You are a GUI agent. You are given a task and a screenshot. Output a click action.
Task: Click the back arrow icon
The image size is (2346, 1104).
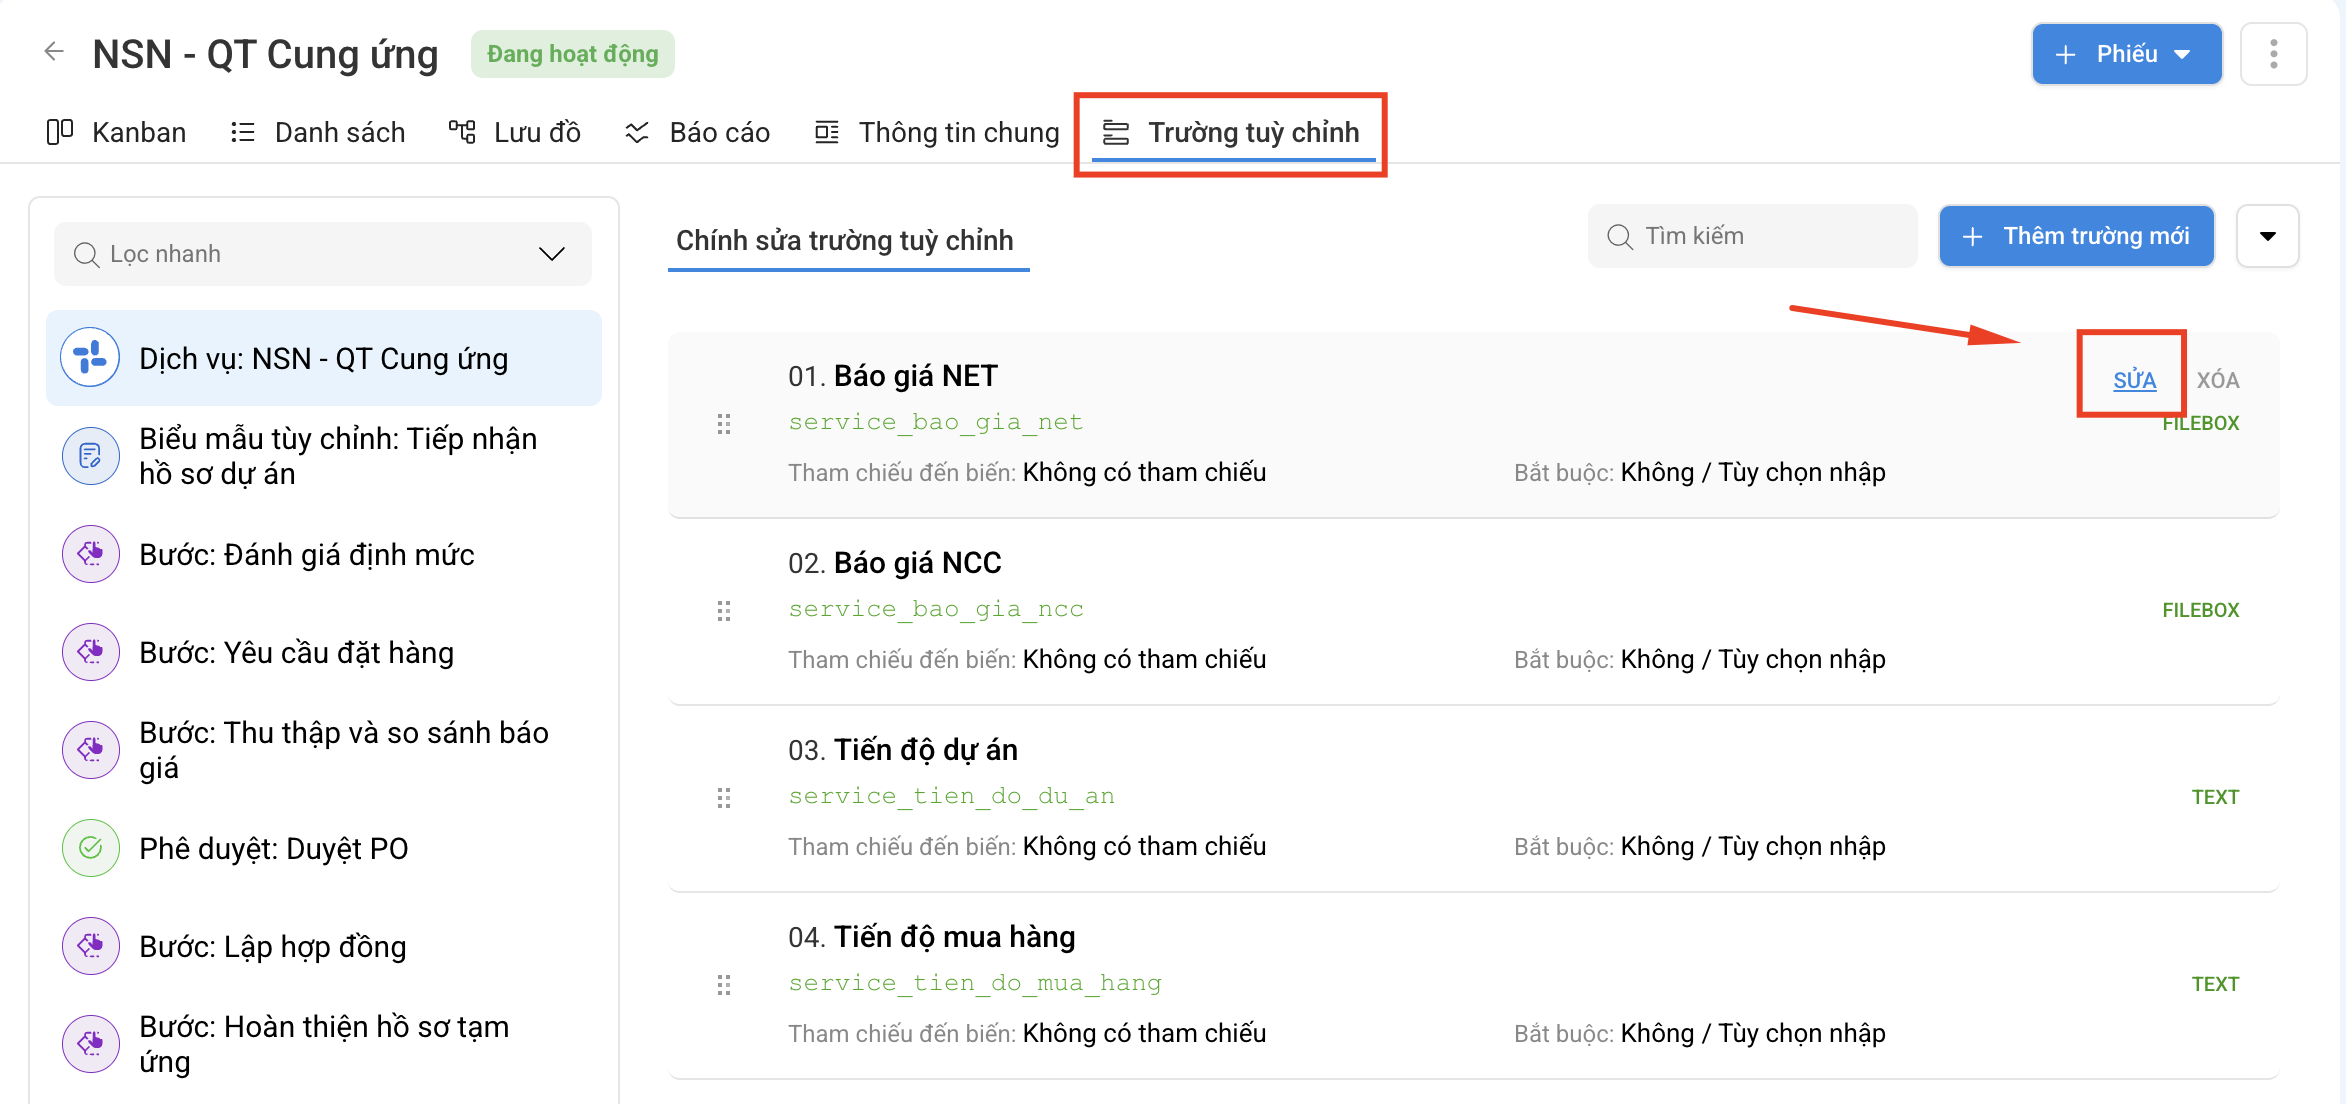pyautogui.click(x=54, y=52)
